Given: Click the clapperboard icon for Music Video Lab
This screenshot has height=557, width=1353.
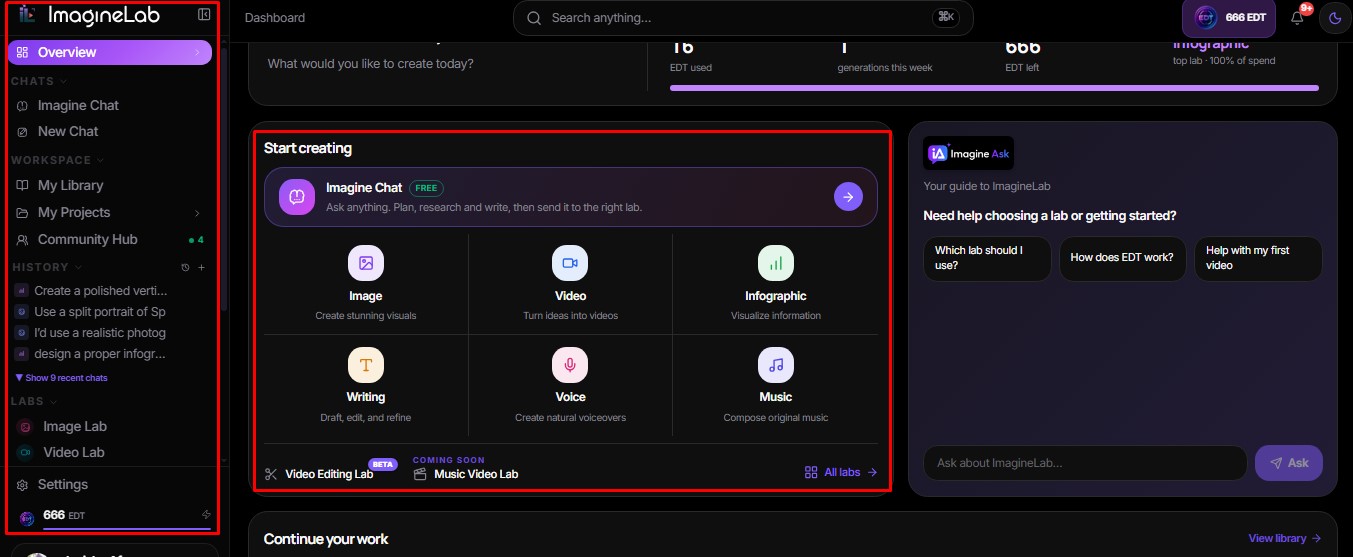Looking at the screenshot, I should [420, 474].
